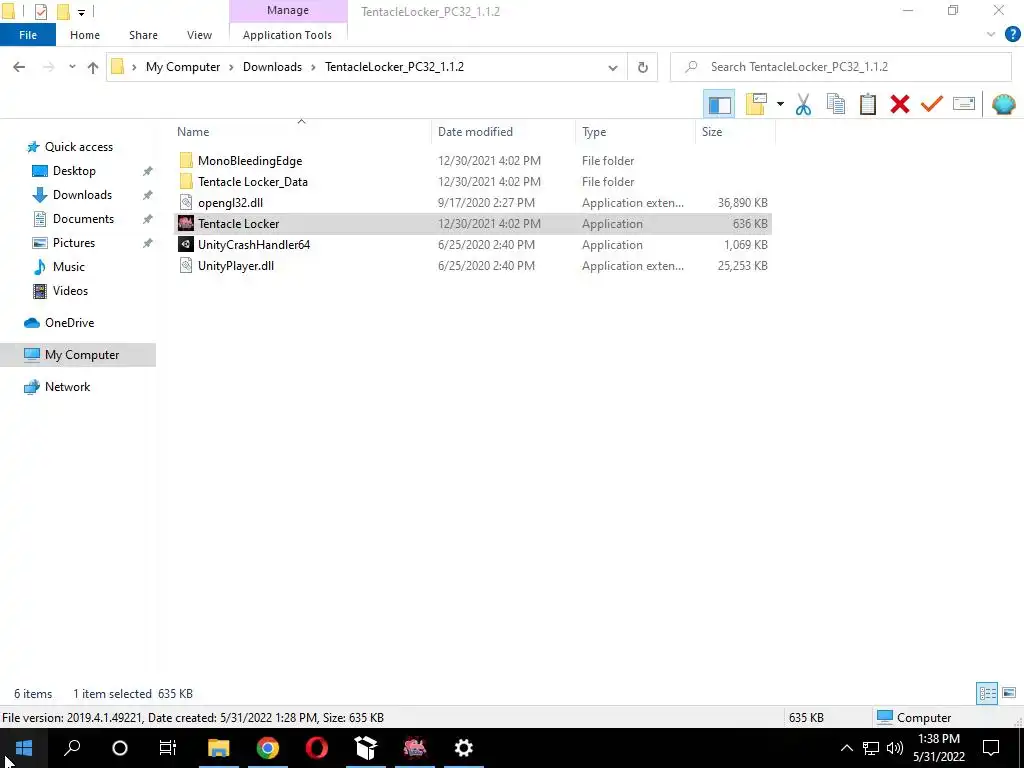Switch to the View ribbon tab
Viewport: 1024px width, 768px height.
(x=199, y=35)
